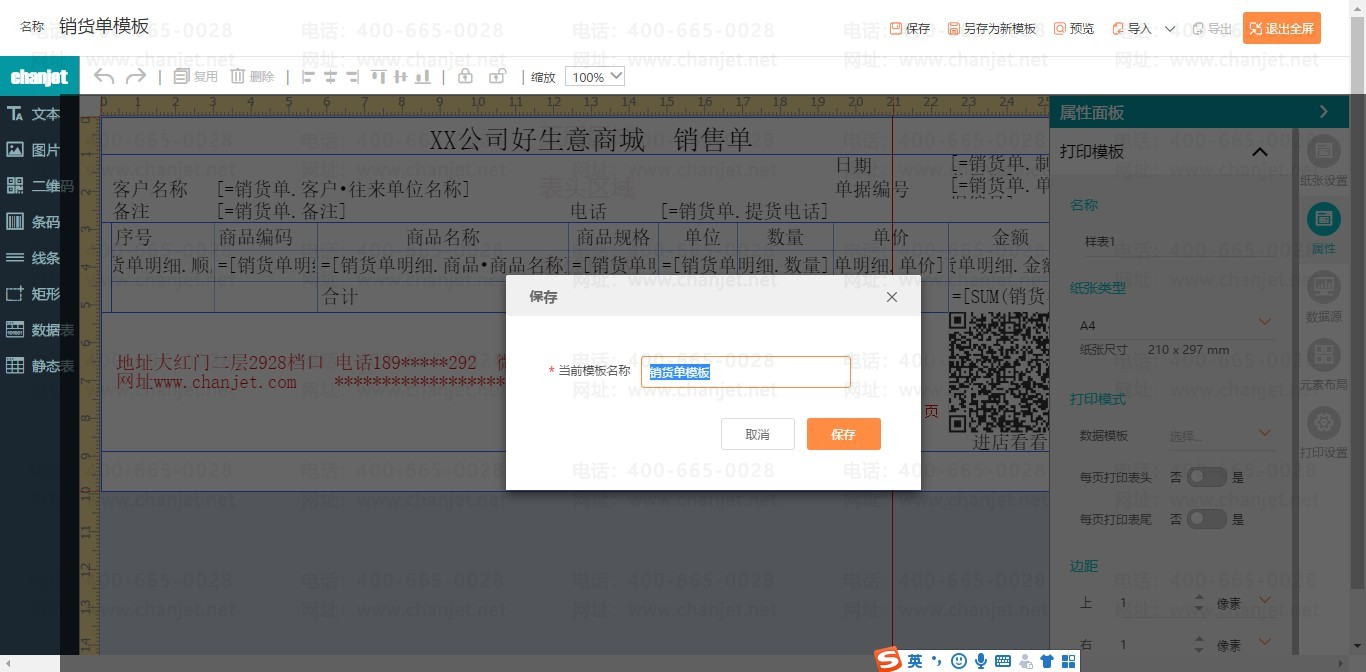The image size is (1366, 672).
Task: Click the 上 margin stepper arrows
Action: click(x=1200, y=603)
